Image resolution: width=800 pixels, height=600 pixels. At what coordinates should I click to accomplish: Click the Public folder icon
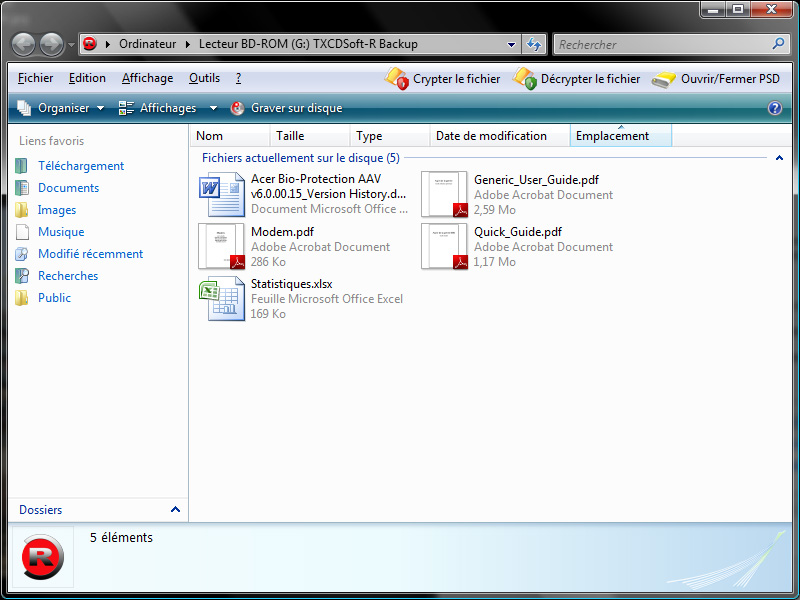[21, 297]
